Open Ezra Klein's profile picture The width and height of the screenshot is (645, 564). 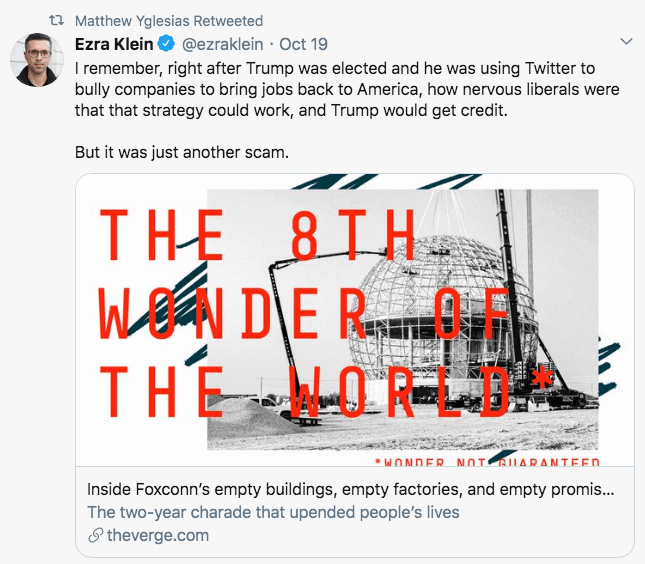click(x=37, y=60)
